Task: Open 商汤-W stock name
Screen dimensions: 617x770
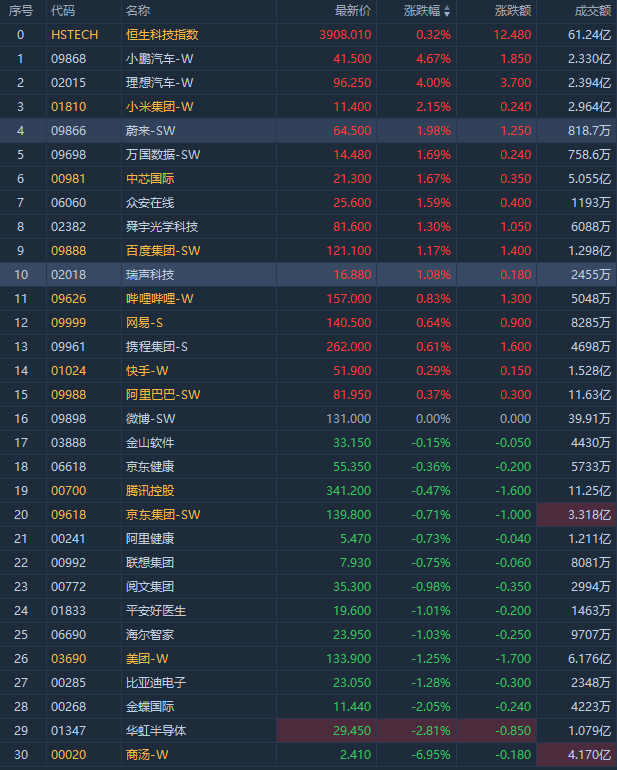Action: (147, 755)
